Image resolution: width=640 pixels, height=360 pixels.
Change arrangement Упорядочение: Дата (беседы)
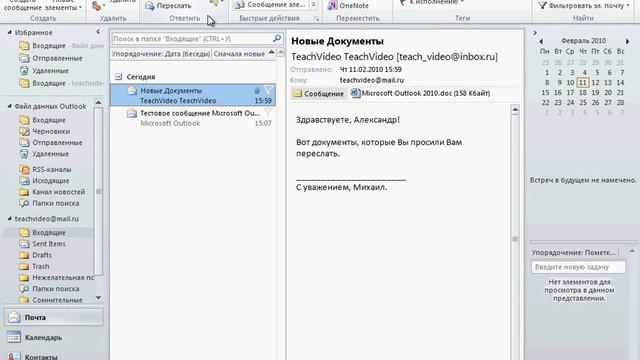(161, 54)
